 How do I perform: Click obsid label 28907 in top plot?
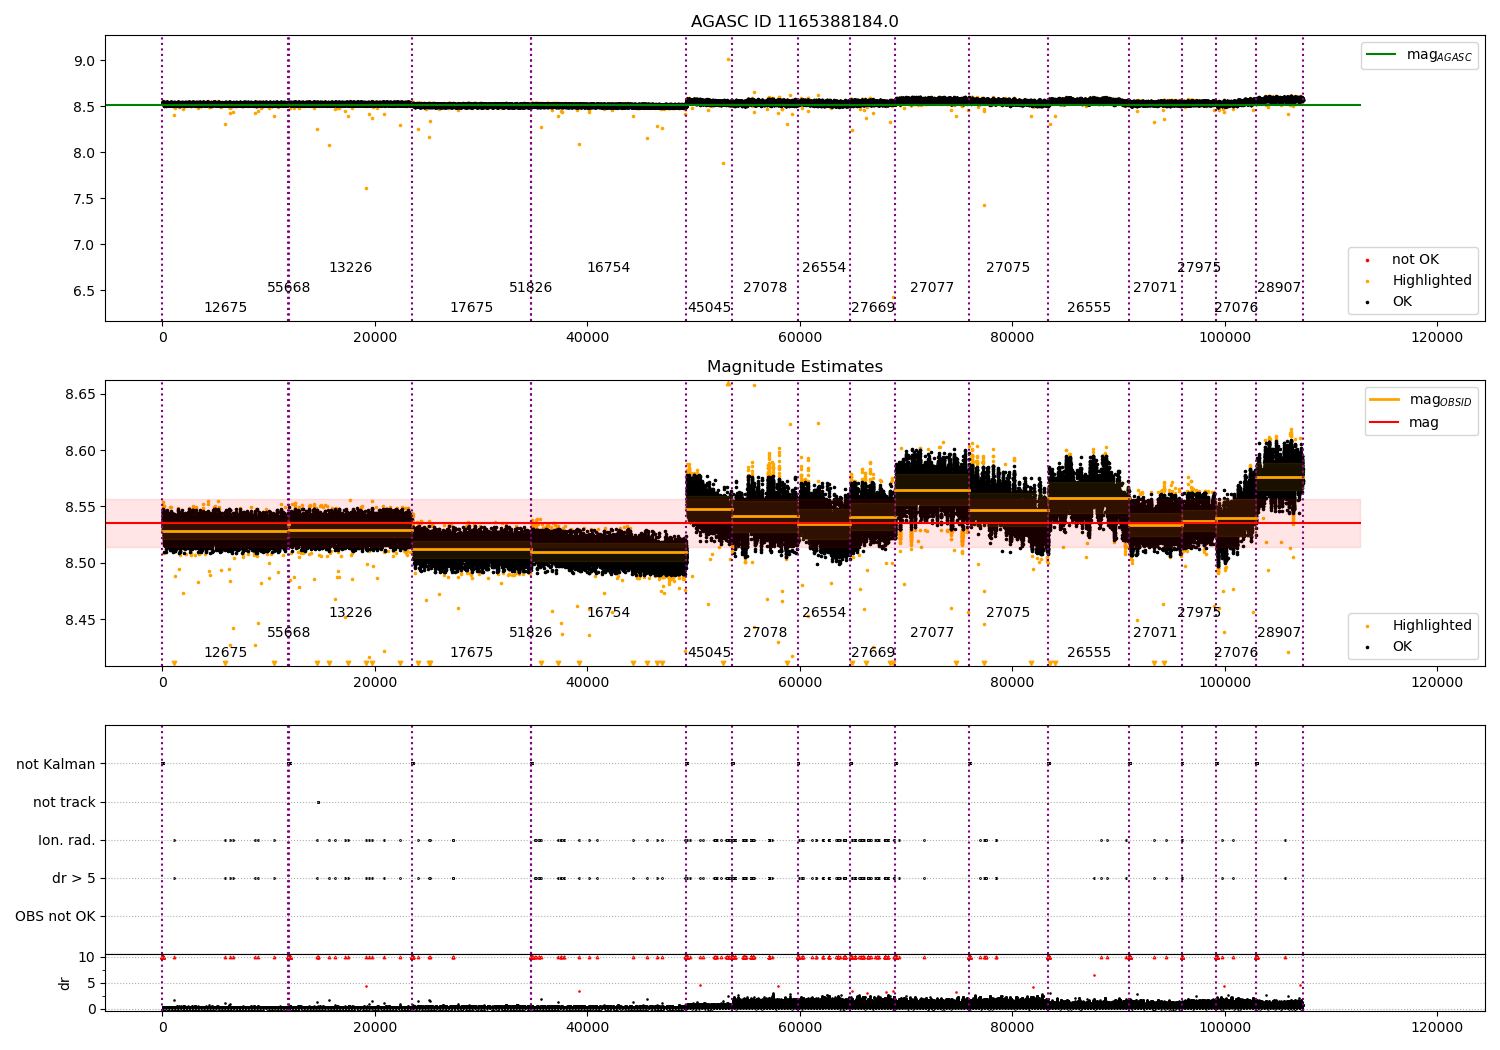click(1279, 288)
